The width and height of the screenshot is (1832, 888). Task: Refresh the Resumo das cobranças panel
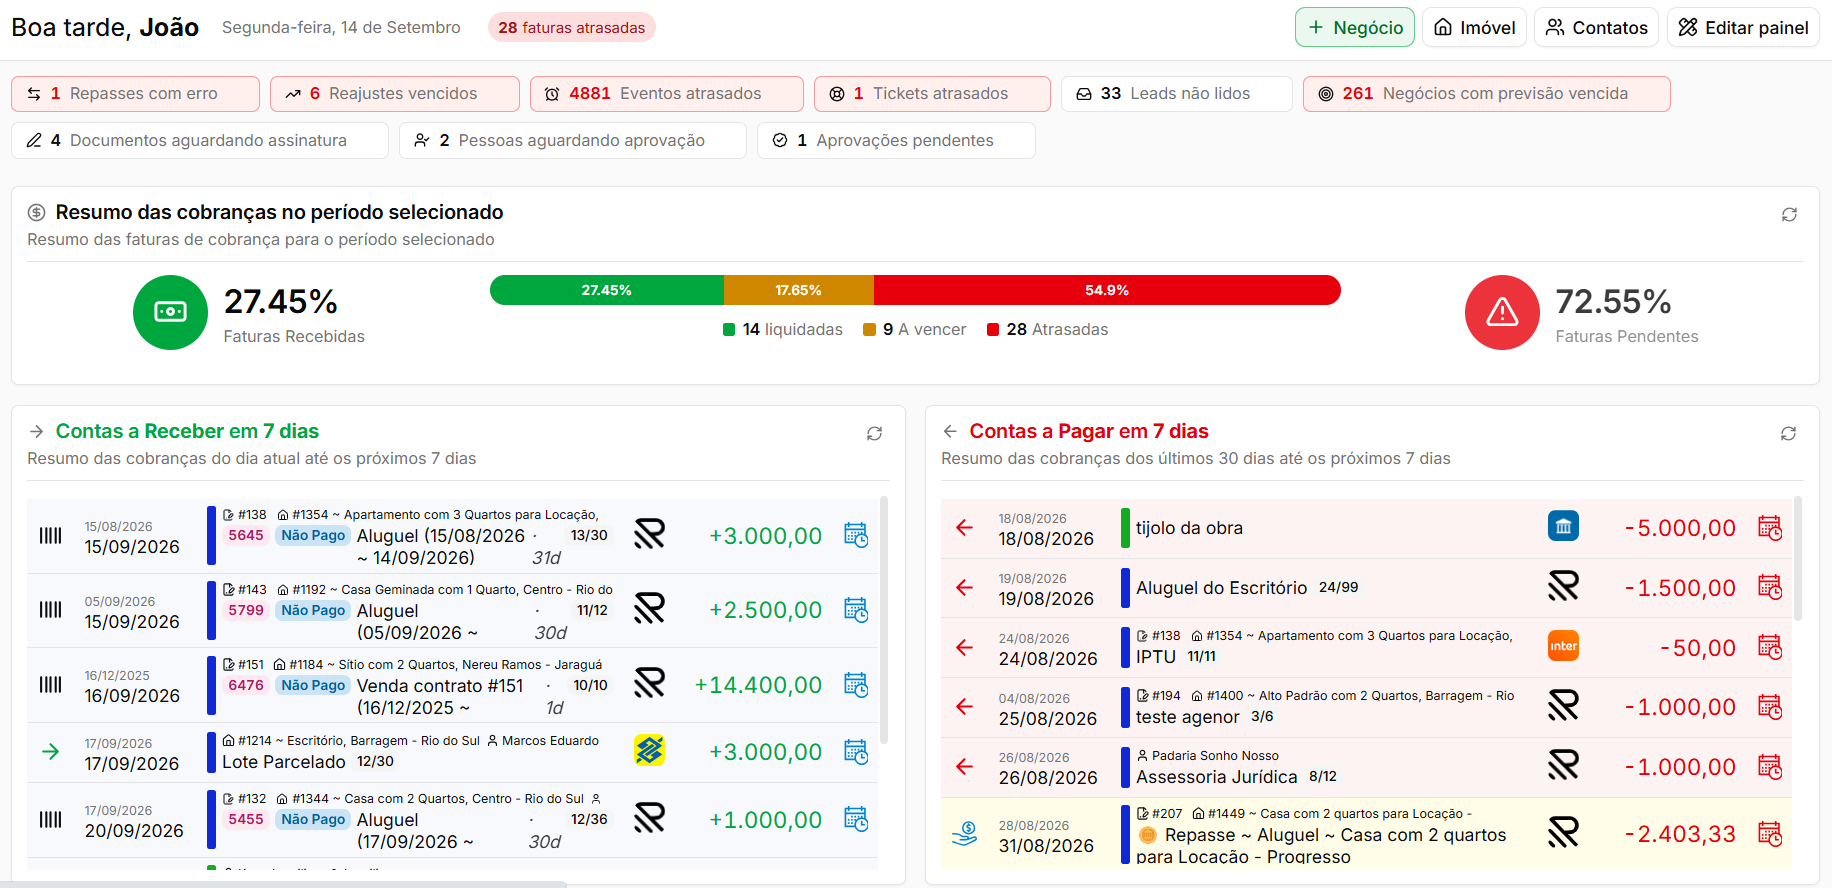pyautogui.click(x=1789, y=215)
